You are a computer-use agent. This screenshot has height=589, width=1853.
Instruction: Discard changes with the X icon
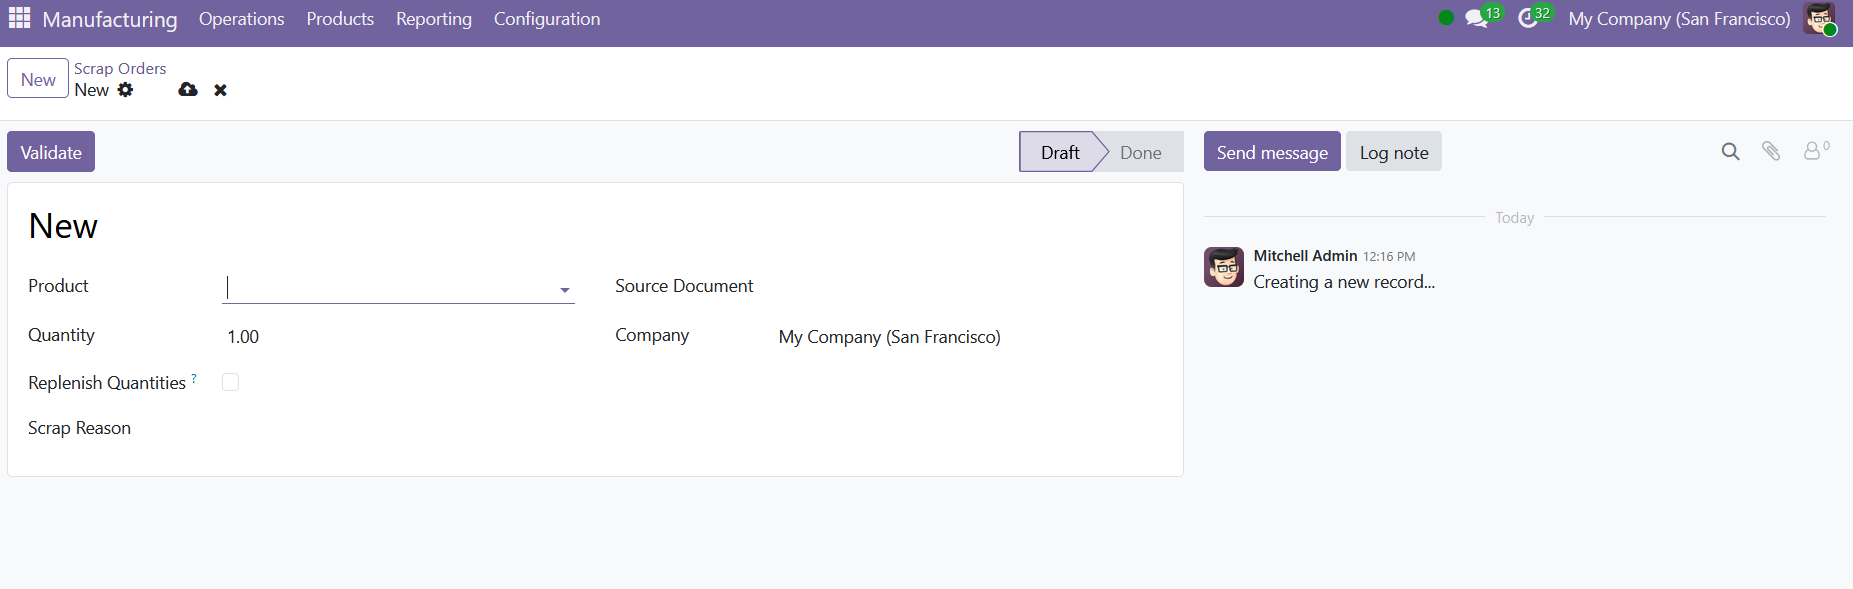[x=220, y=90]
